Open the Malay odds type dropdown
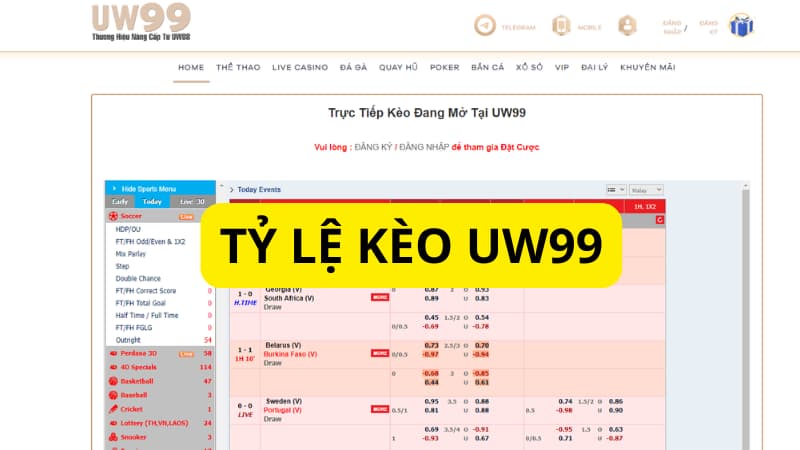 (x=646, y=190)
